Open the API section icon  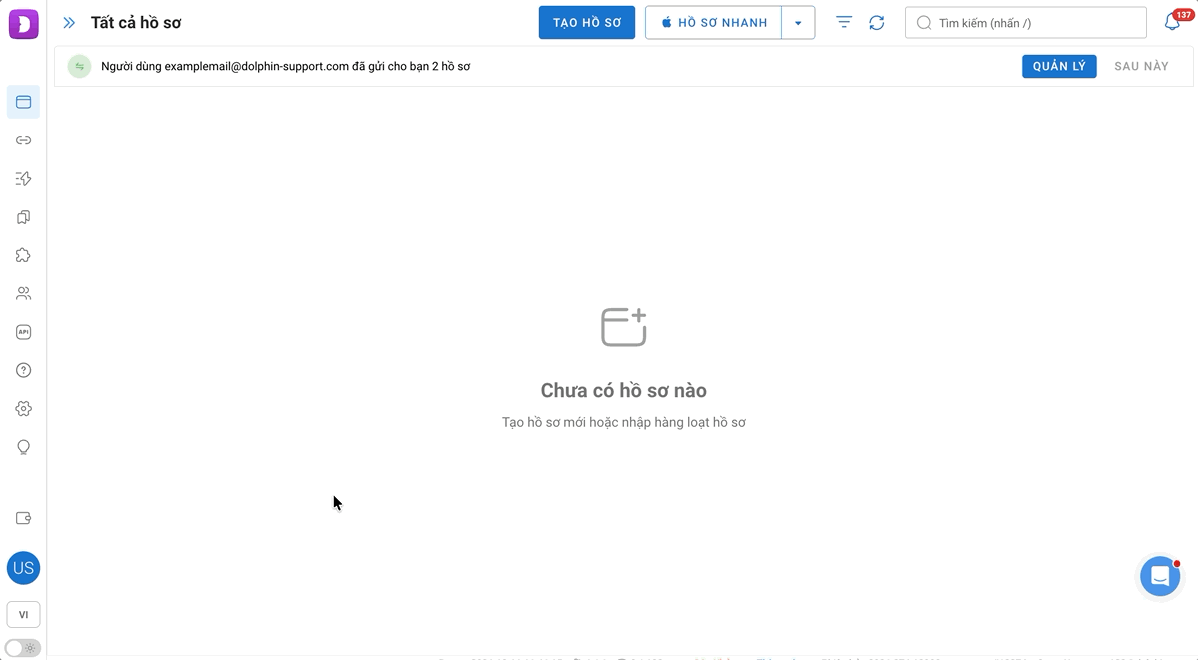(24, 332)
